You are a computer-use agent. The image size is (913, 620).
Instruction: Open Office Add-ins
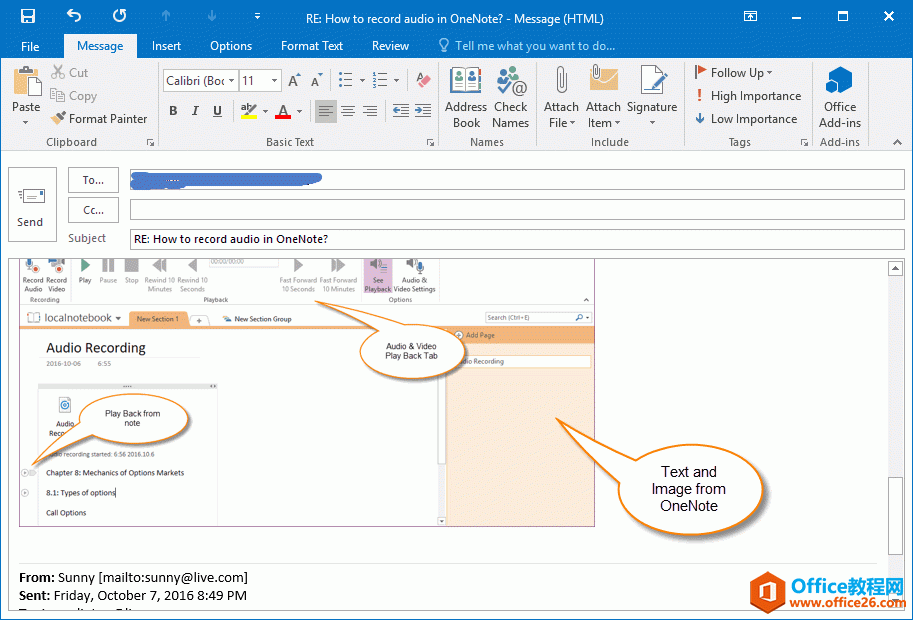point(839,97)
